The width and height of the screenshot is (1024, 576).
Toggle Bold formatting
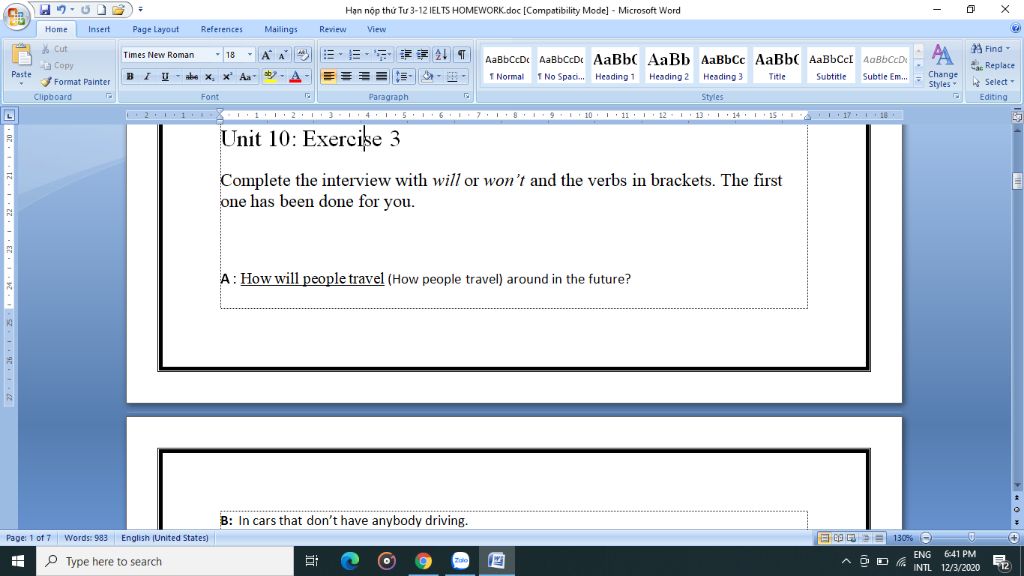[130, 76]
